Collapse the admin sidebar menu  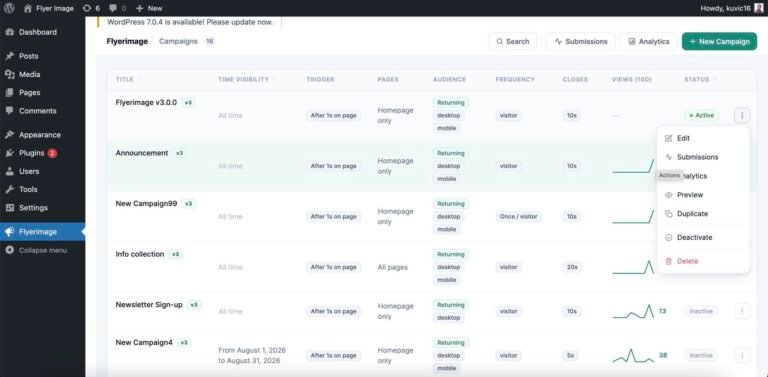[x=42, y=250]
